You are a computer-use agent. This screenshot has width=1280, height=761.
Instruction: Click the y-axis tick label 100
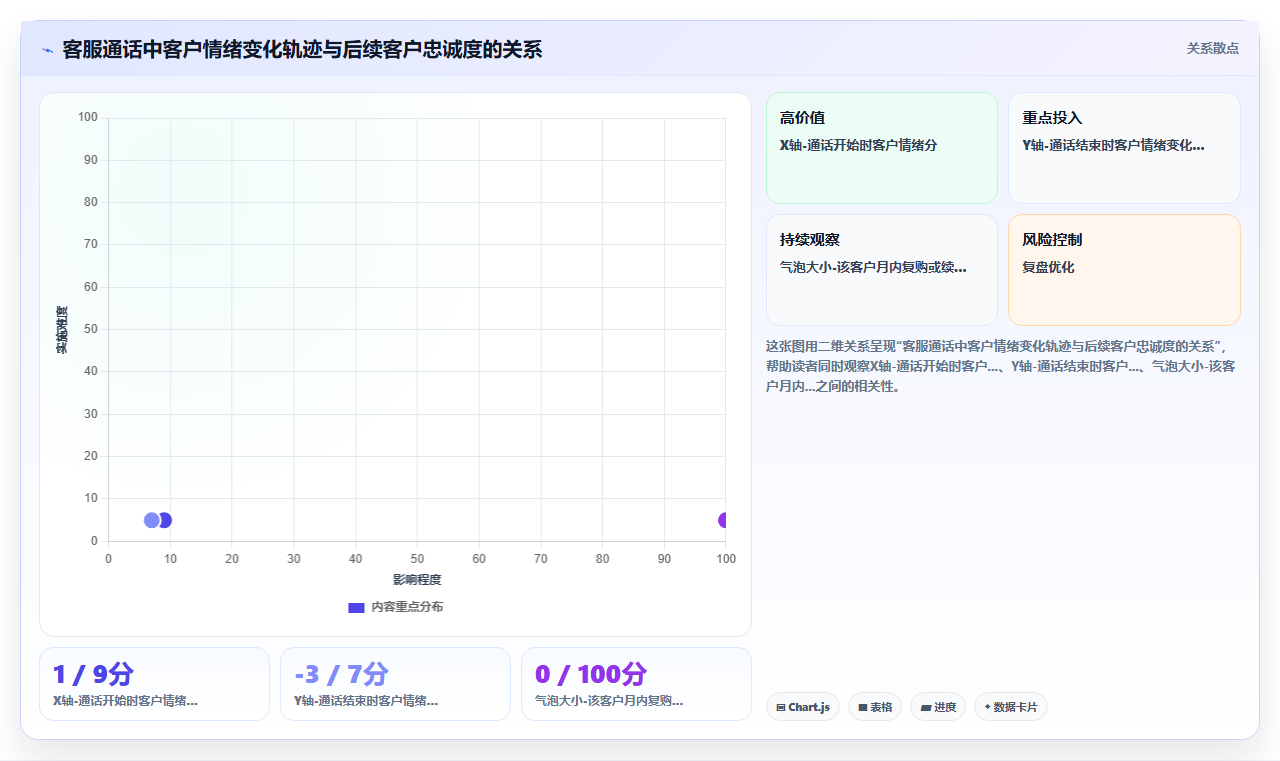coord(88,118)
